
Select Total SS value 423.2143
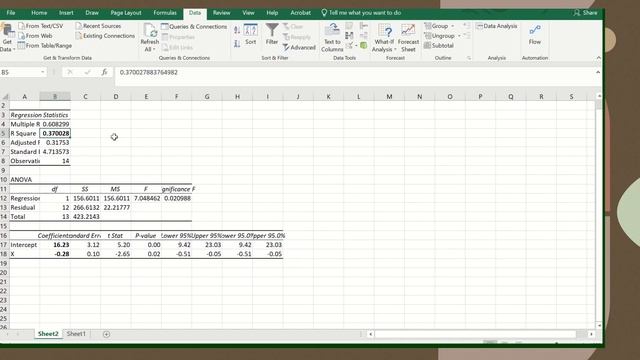(x=85, y=217)
